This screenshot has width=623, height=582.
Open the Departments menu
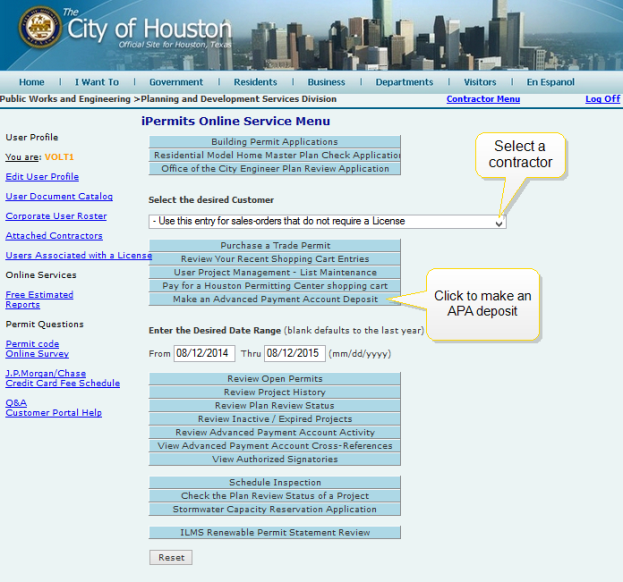point(404,82)
